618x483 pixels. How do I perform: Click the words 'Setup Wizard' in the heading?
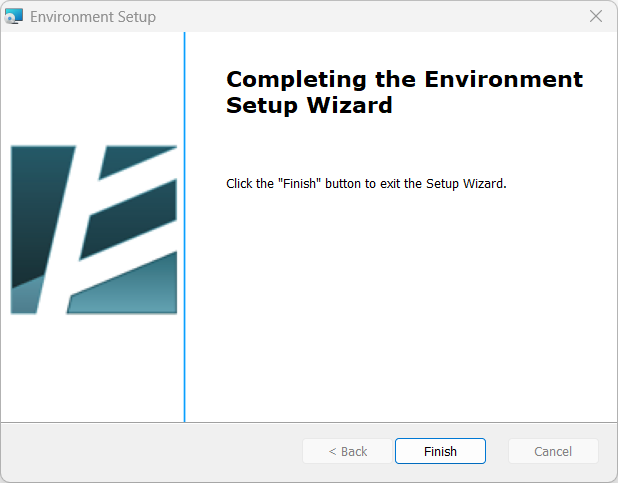pos(309,105)
